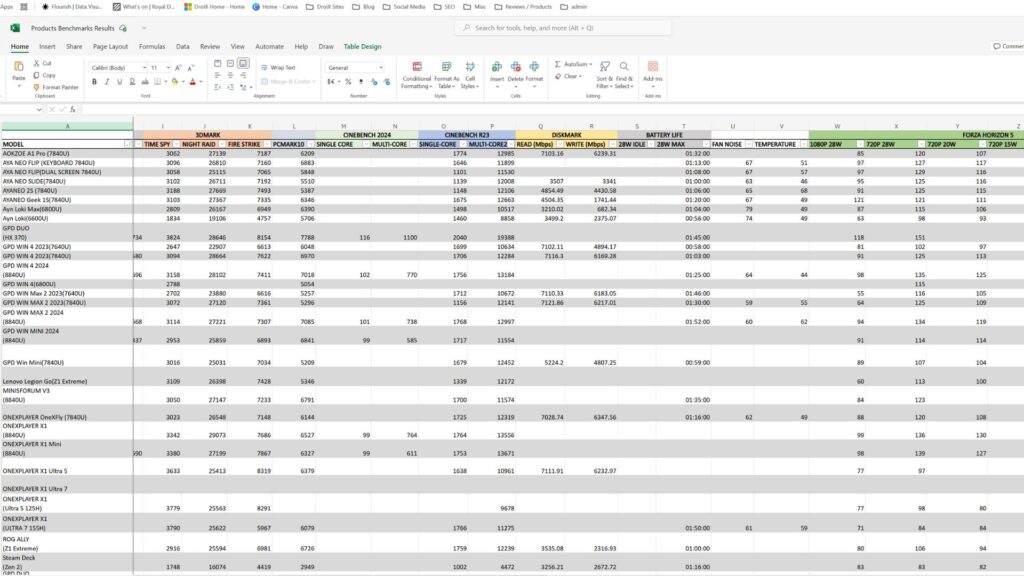This screenshot has width=1024, height=576.
Task: Open the Social Media bookmarks folder
Action: 404,7
